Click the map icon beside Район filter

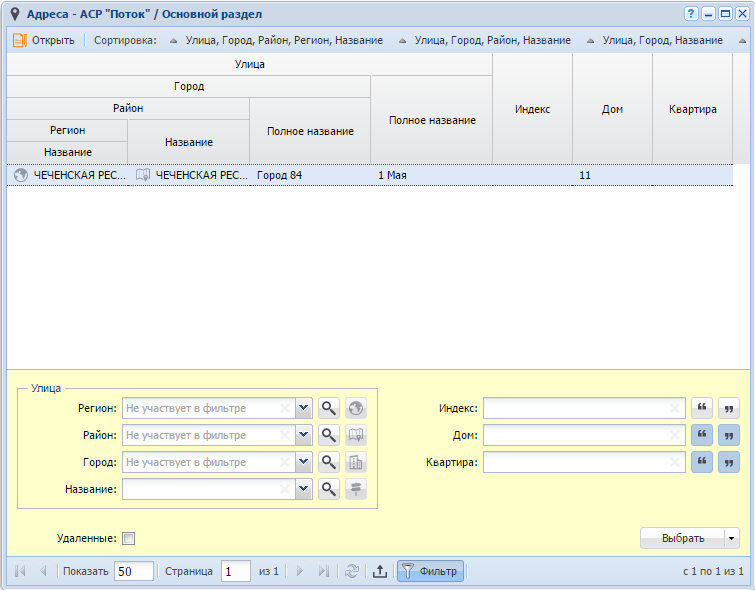[356, 435]
